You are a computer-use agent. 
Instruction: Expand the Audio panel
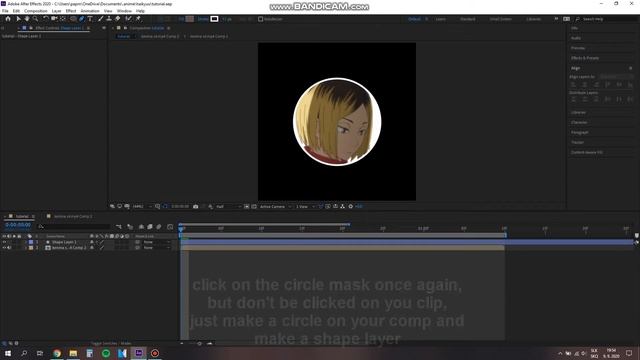pyautogui.click(x=576, y=38)
